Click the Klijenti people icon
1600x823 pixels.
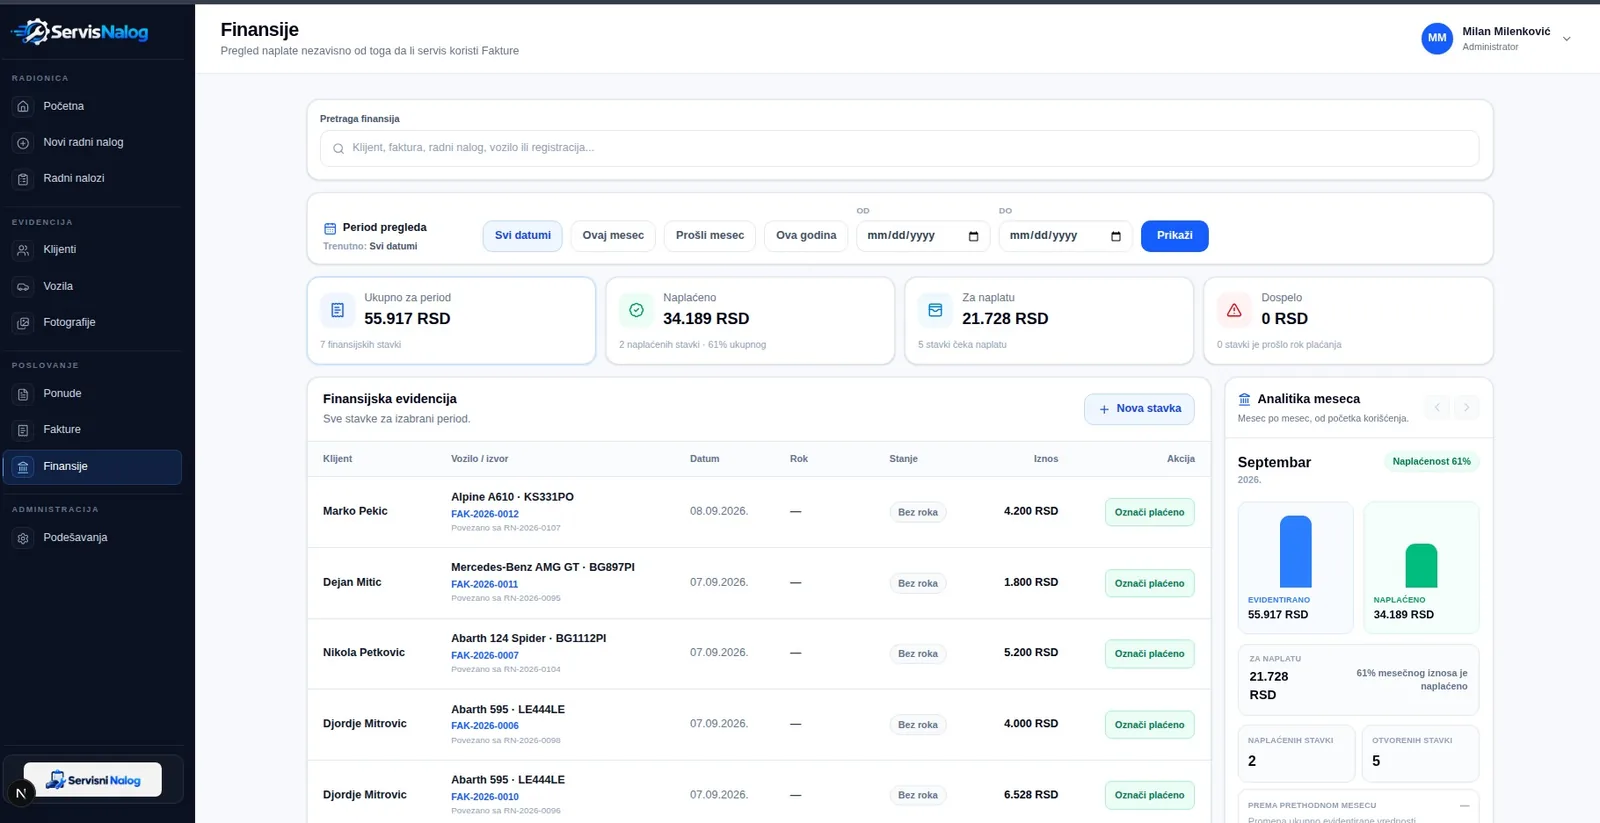[23, 250]
